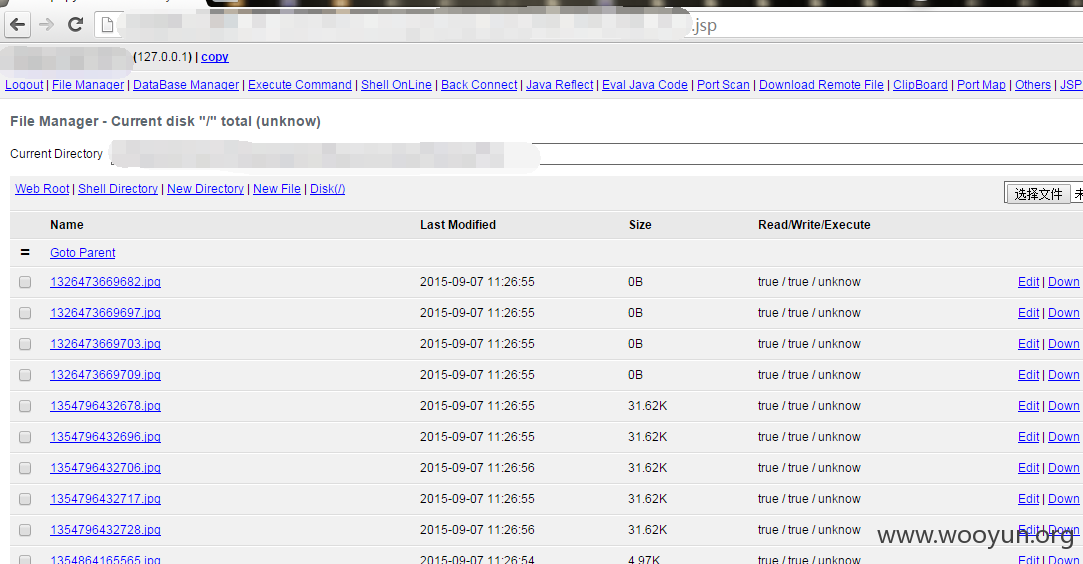This screenshot has height=564, width=1083.
Task: Open file 1326473669709.jpg
Action: click(105, 375)
